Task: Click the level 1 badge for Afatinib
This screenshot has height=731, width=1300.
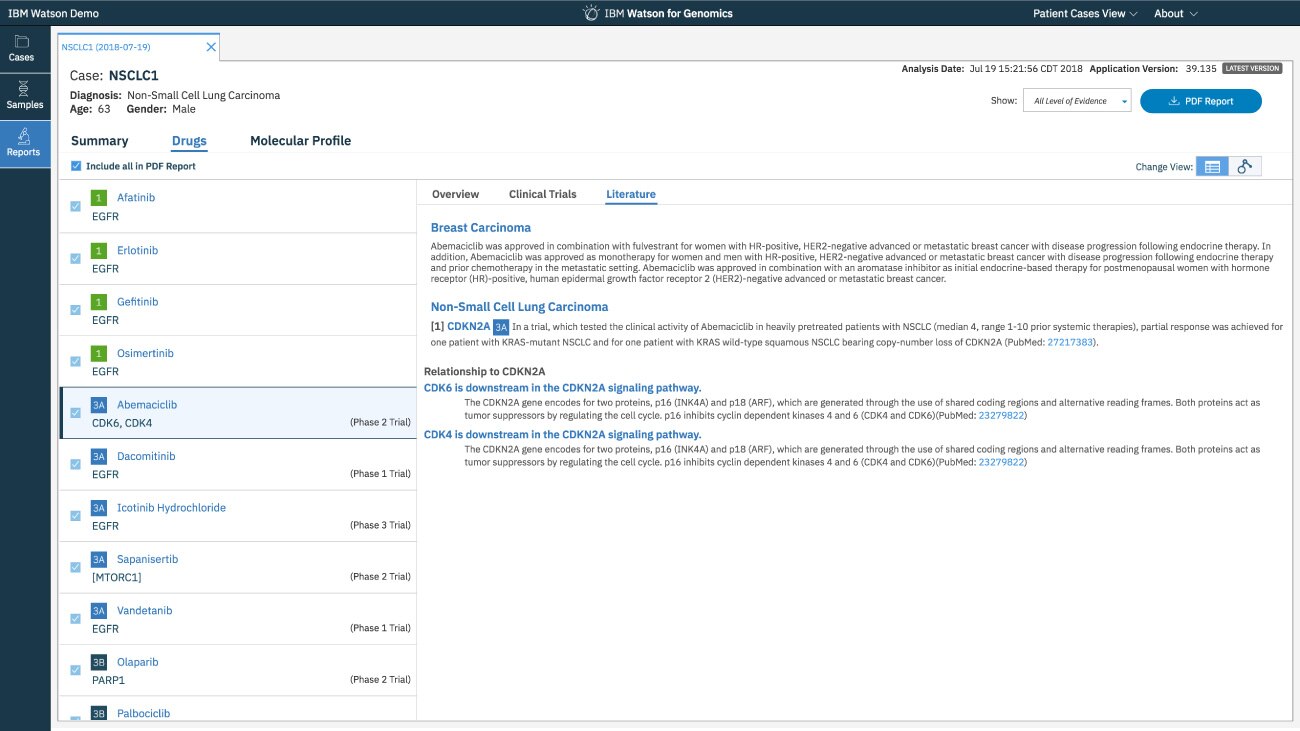Action: point(99,198)
